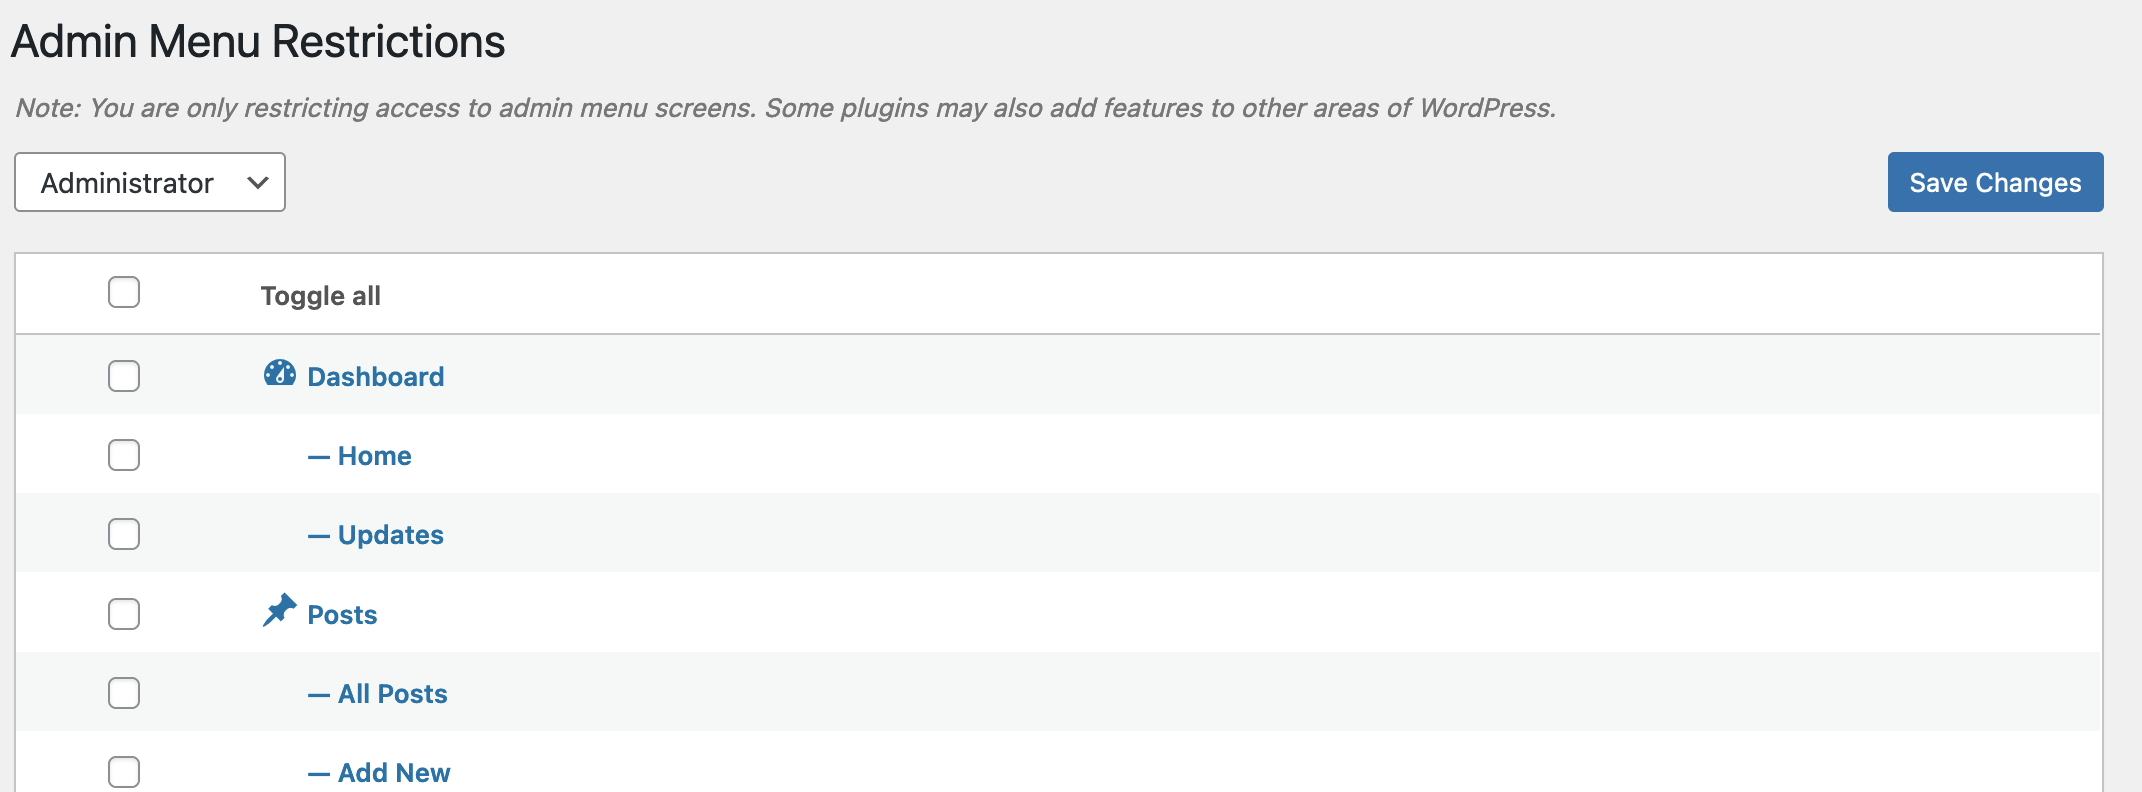Click the Dashboard gauge icon
Screen dimensions: 2142x792
(x=280, y=375)
